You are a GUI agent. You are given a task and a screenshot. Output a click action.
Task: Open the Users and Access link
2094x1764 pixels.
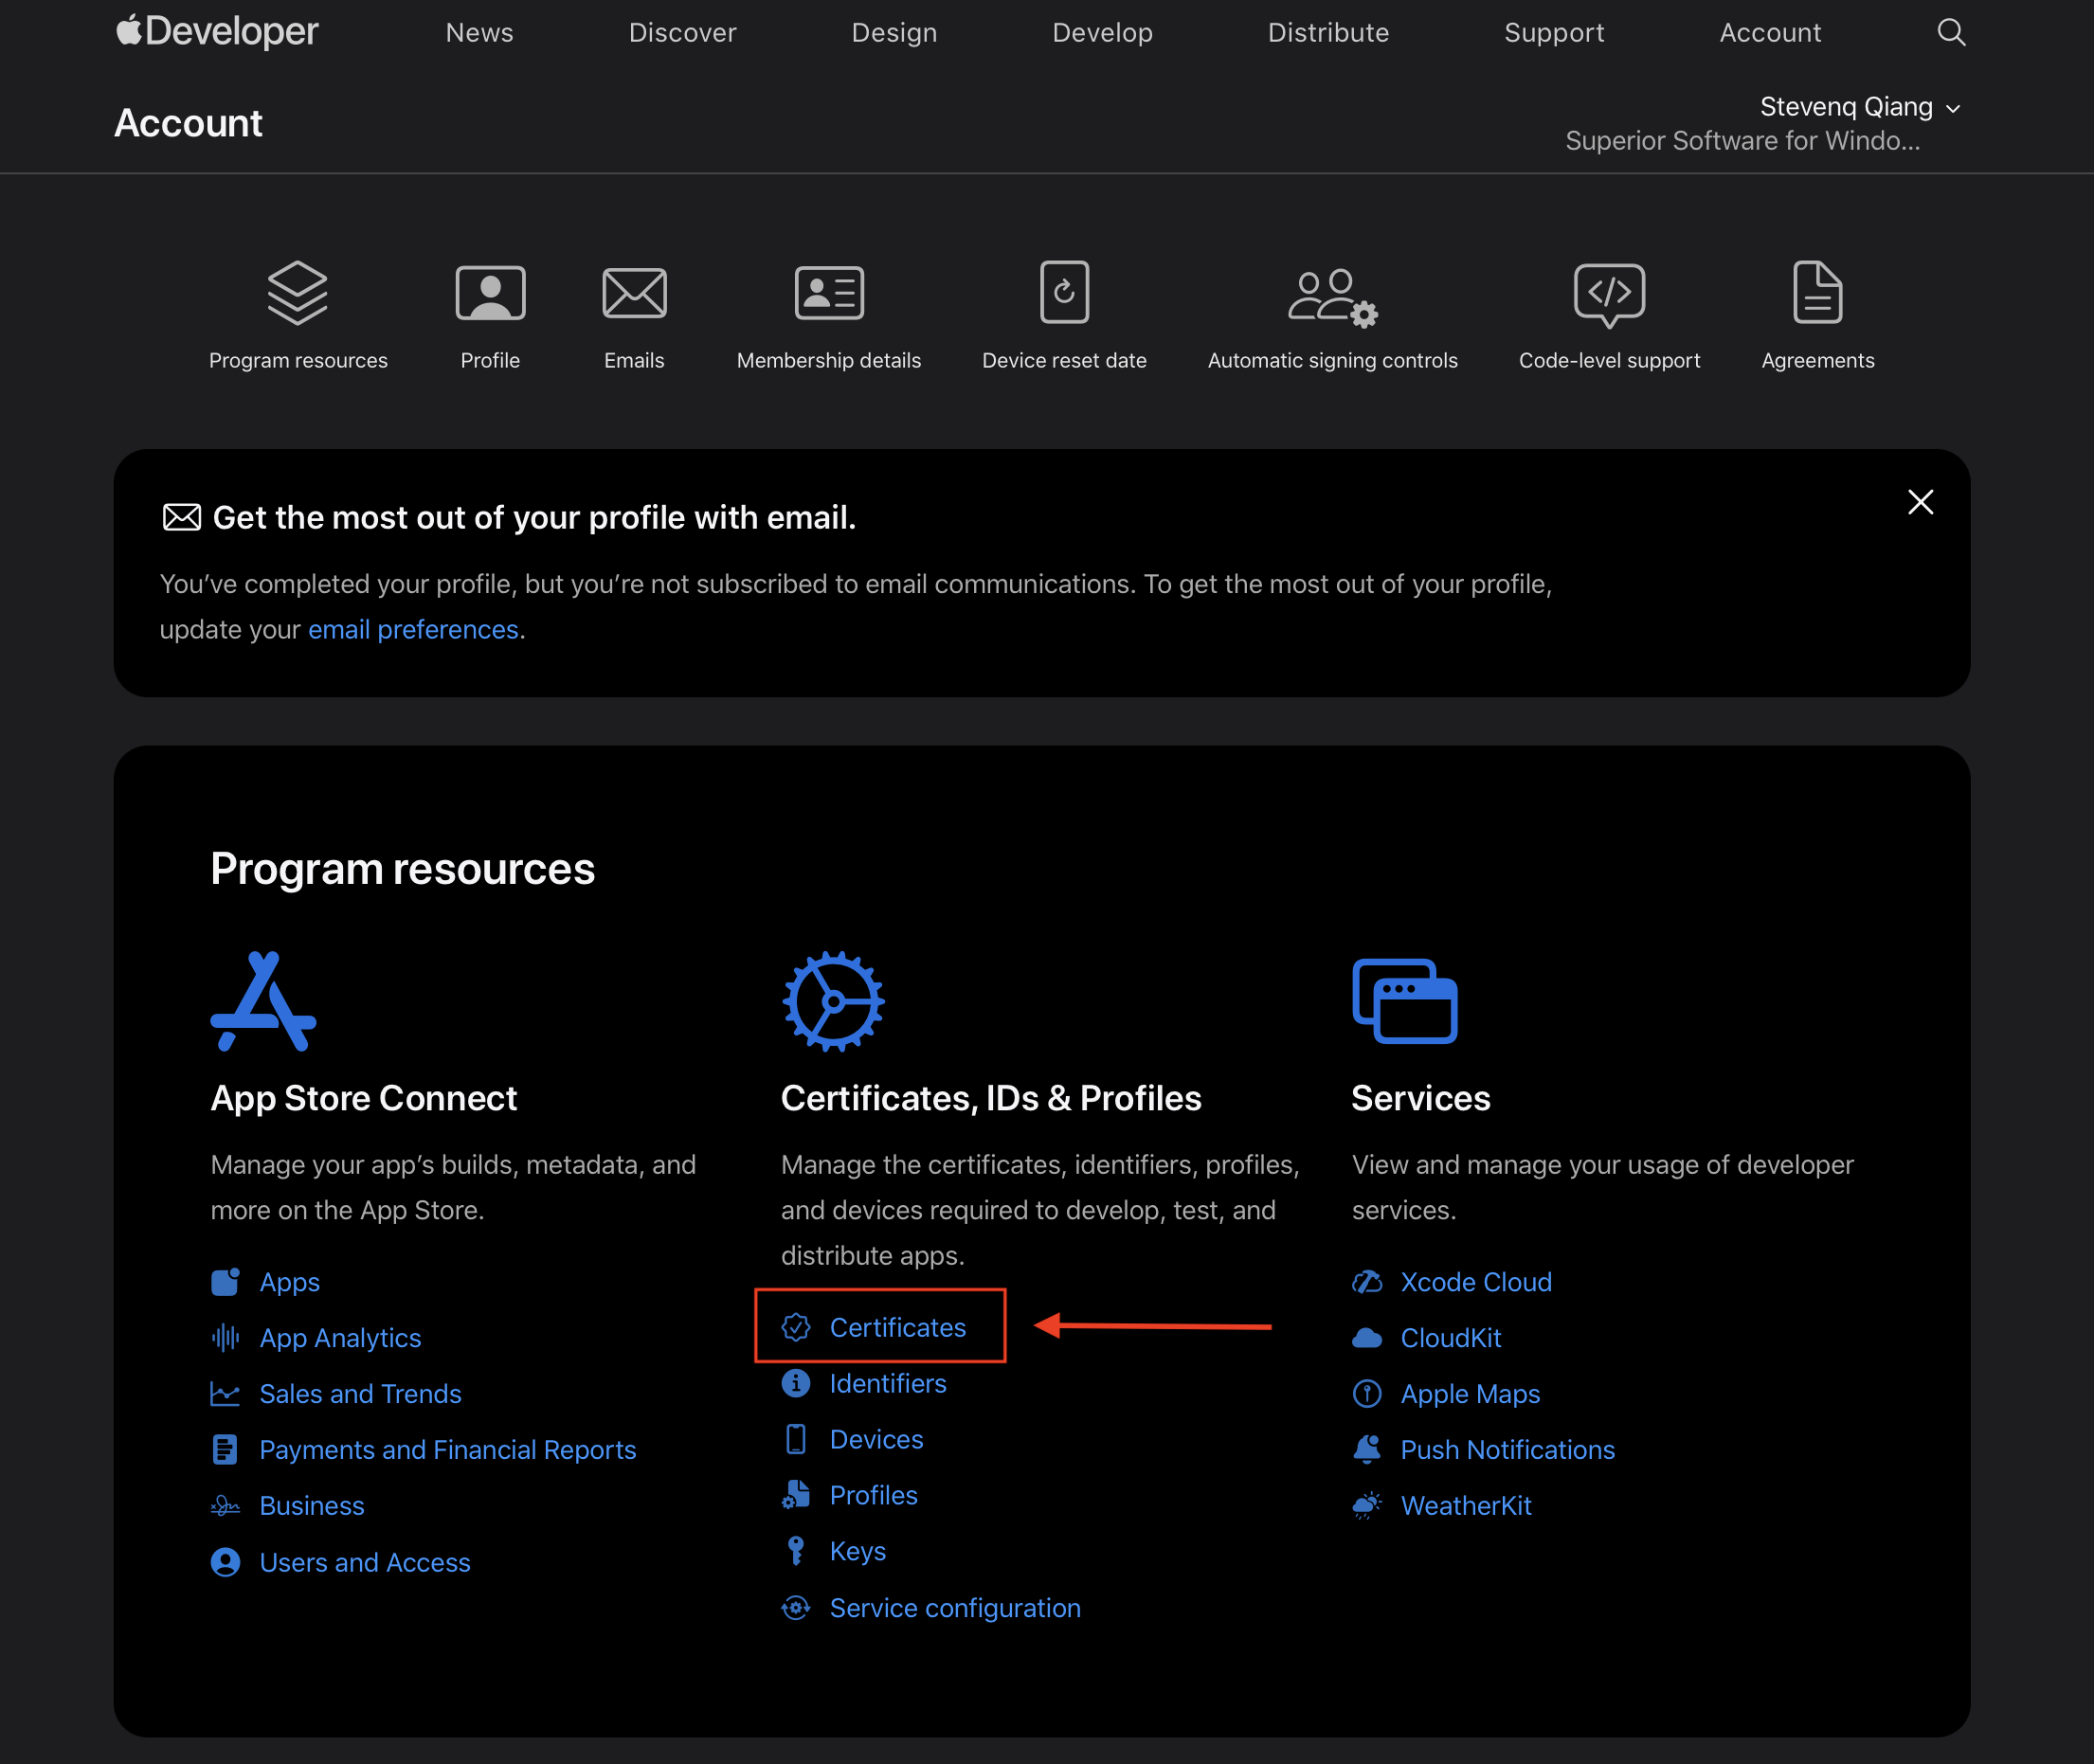pyautogui.click(x=365, y=1562)
